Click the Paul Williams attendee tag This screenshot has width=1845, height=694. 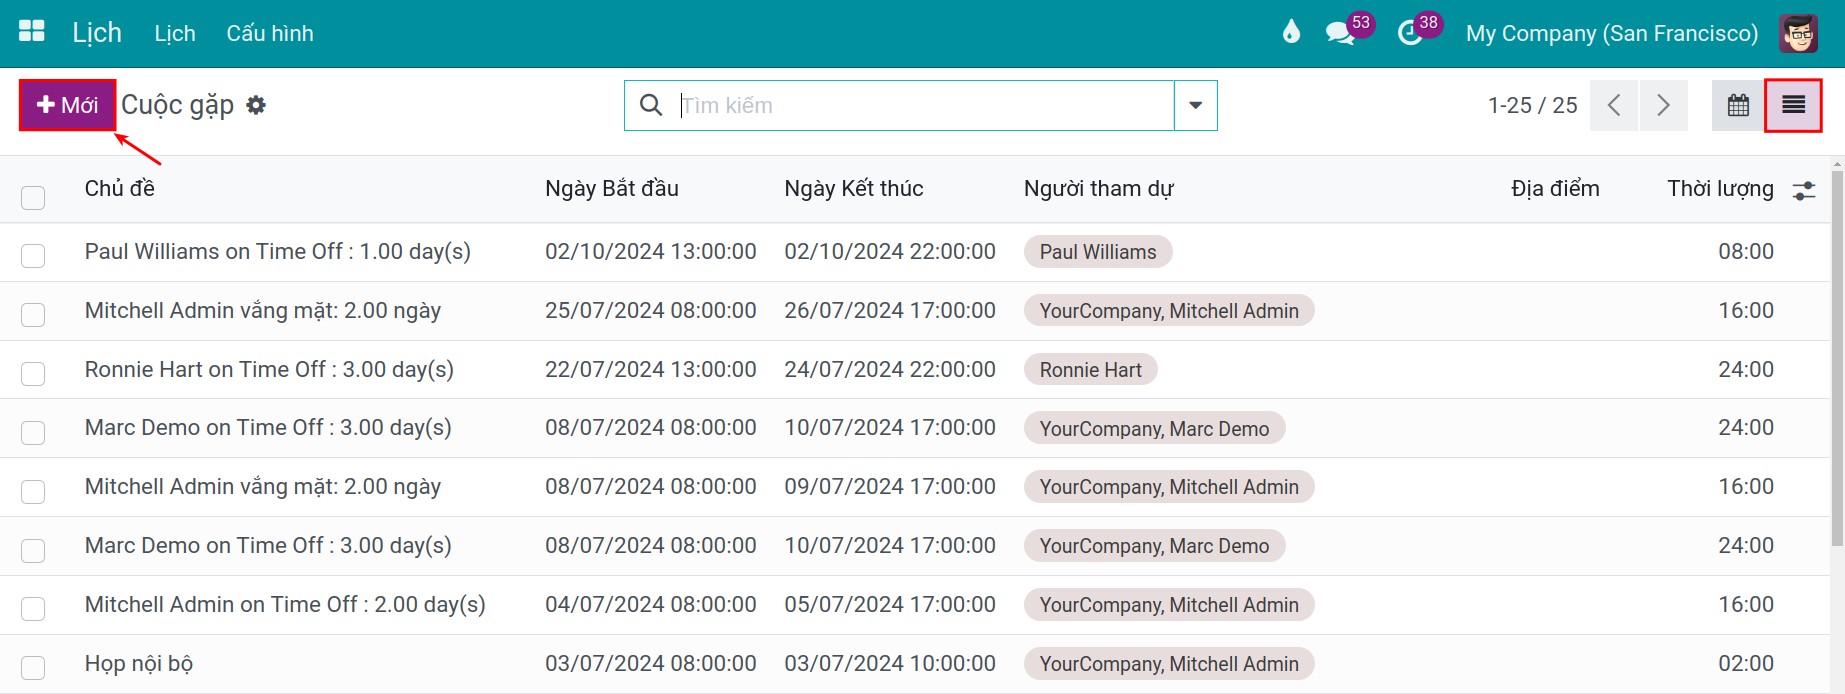pyautogui.click(x=1098, y=252)
